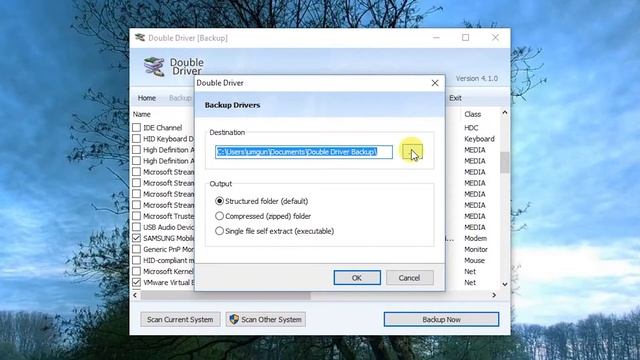Check the IDE Channel driver checkbox

click(x=136, y=128)
